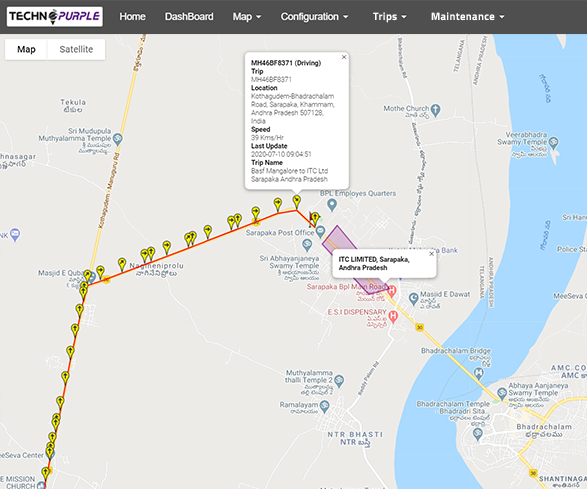The image size is (587, 489).
Task: Click the E.S.I Dispensary hospital pin
Action: pyautogui.click(x=393, y=317)
